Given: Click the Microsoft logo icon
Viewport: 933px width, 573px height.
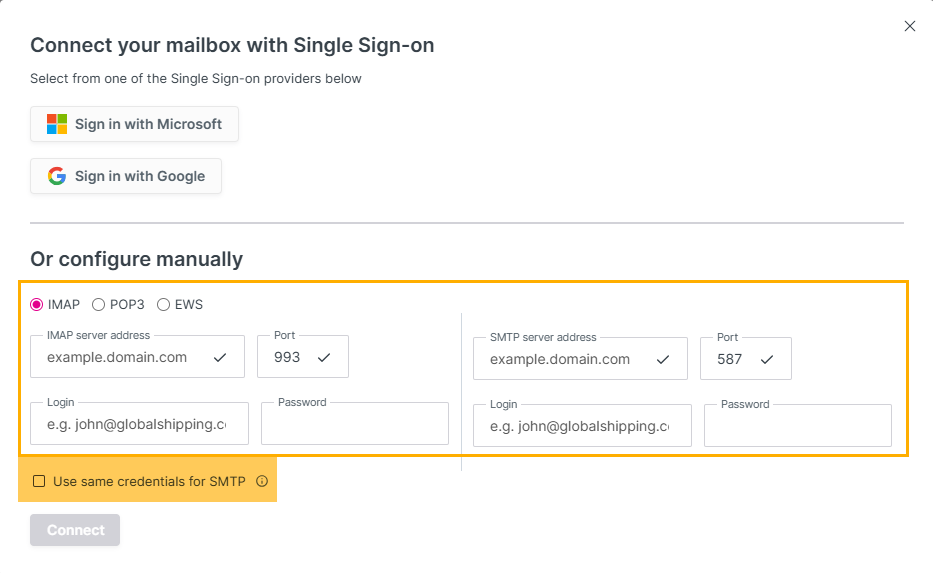Looking at the screenshot, I should [57, 124].
